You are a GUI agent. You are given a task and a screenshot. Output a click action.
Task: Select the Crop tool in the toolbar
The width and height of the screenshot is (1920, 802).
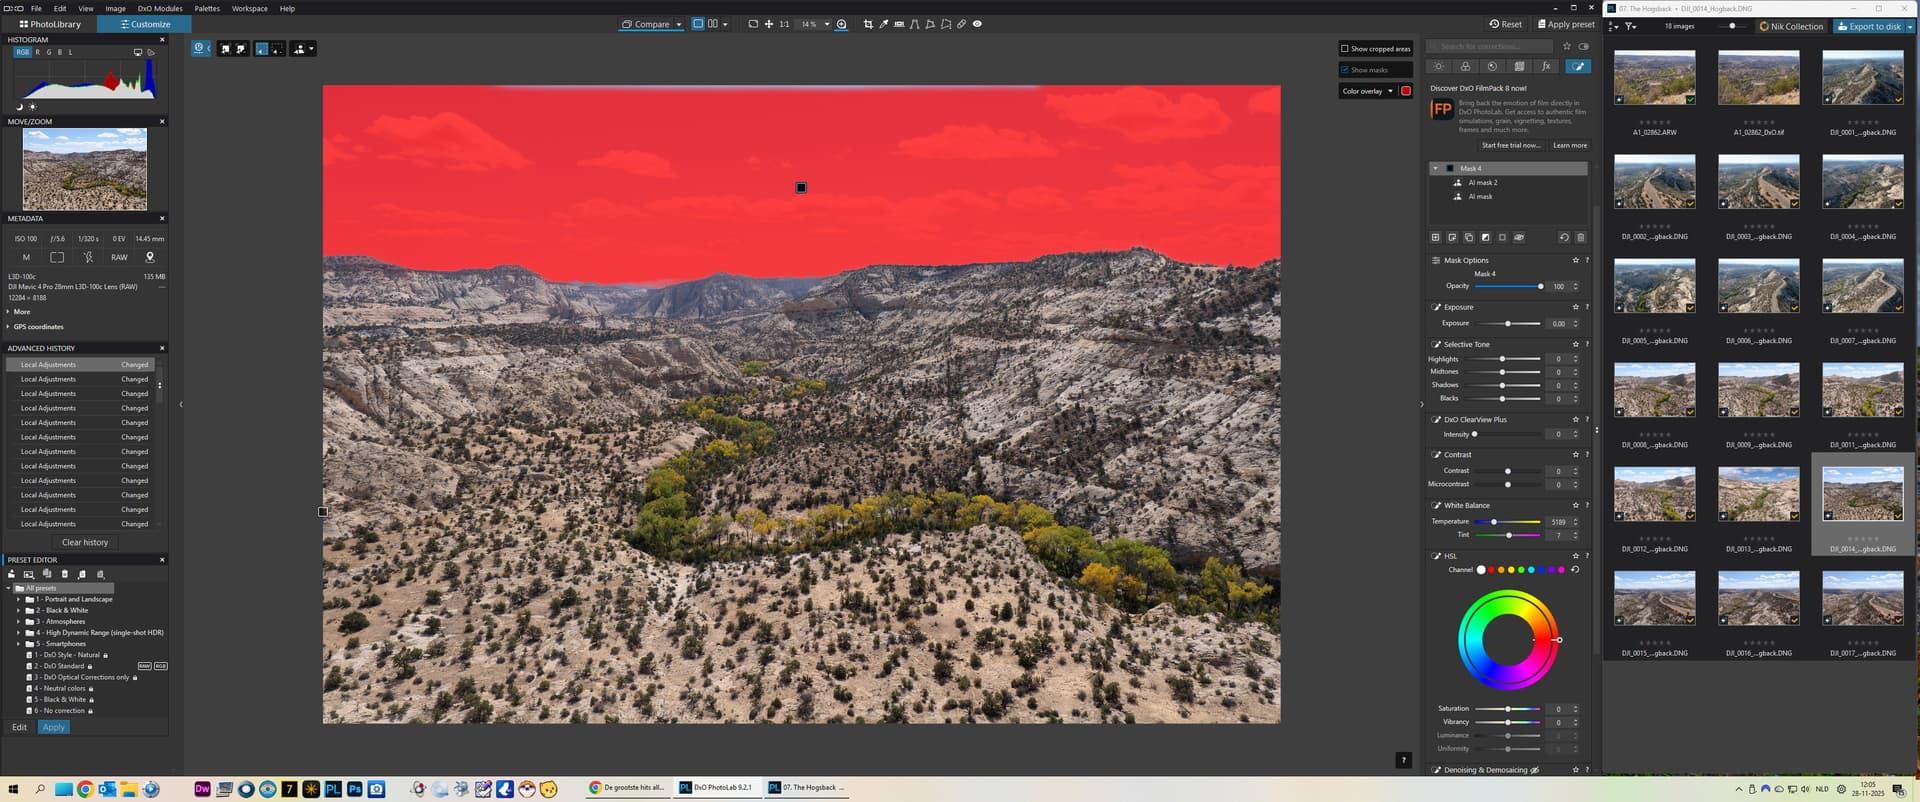click(x=868, y=24)
